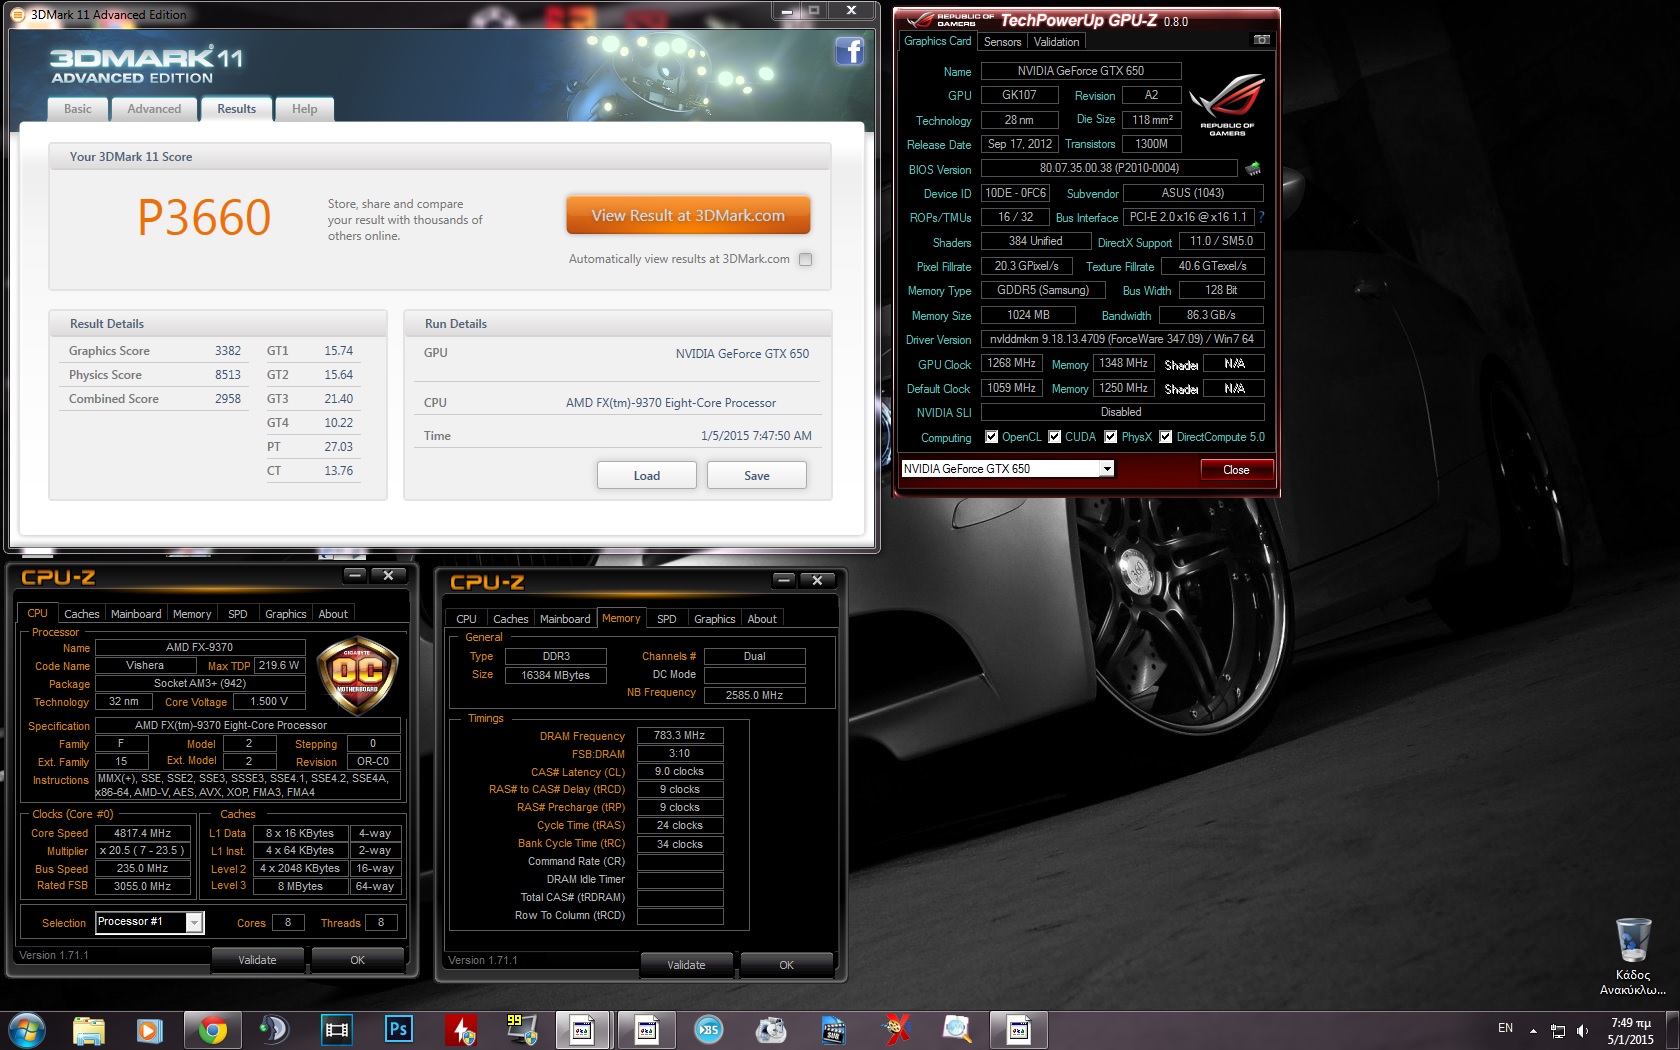
Task: Click the Close button in GPU-Z
Action: coord(1236,469)
